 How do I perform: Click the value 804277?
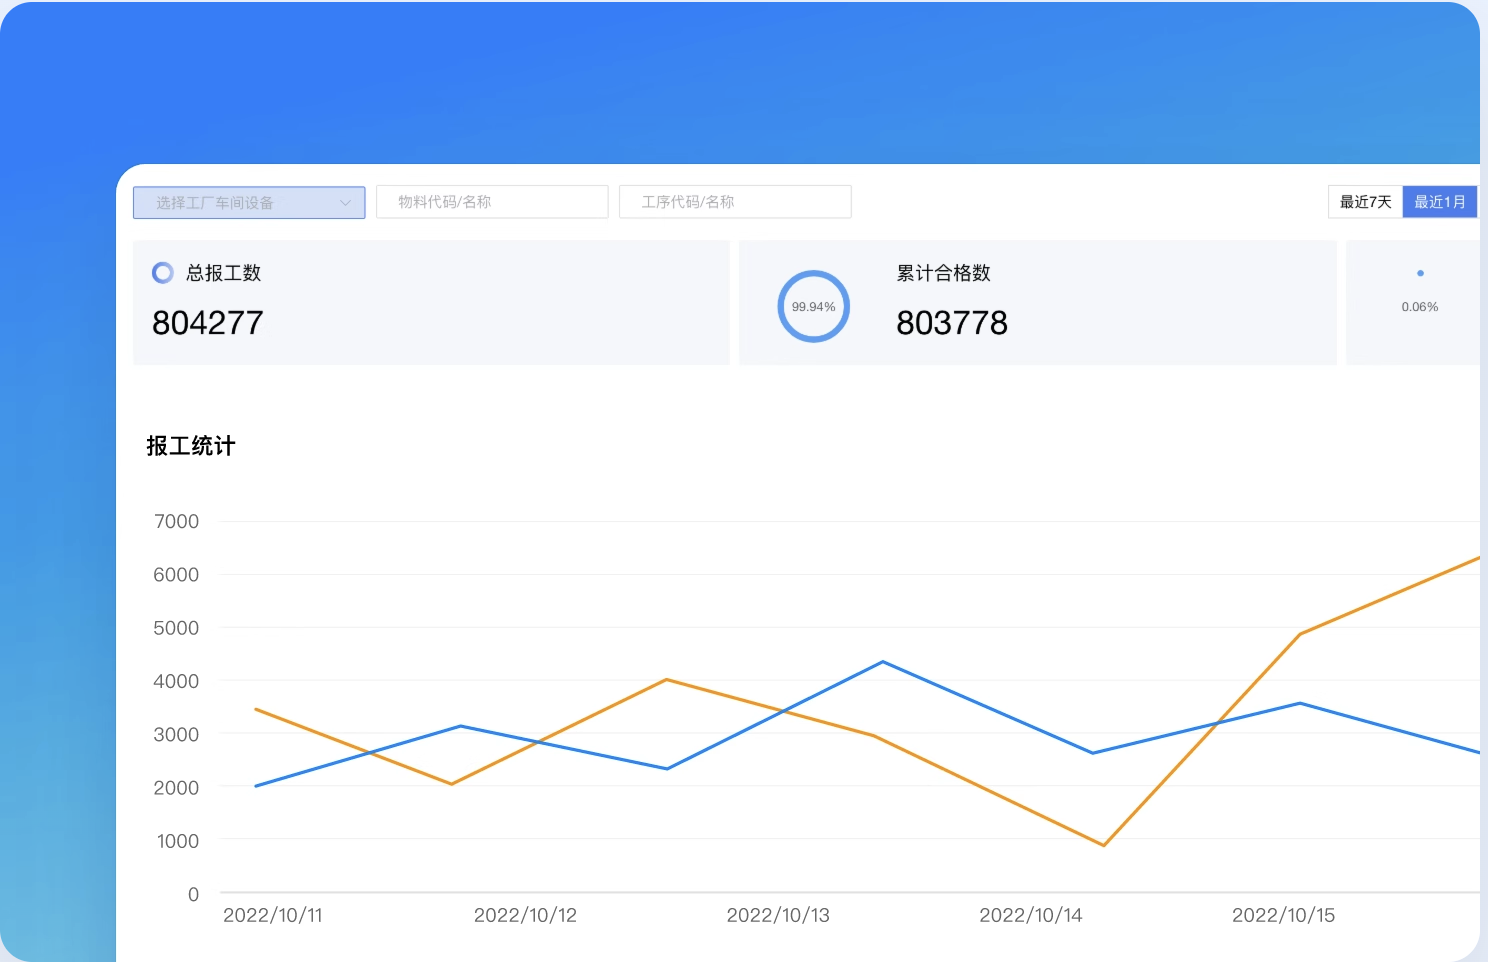click(208, 323)
